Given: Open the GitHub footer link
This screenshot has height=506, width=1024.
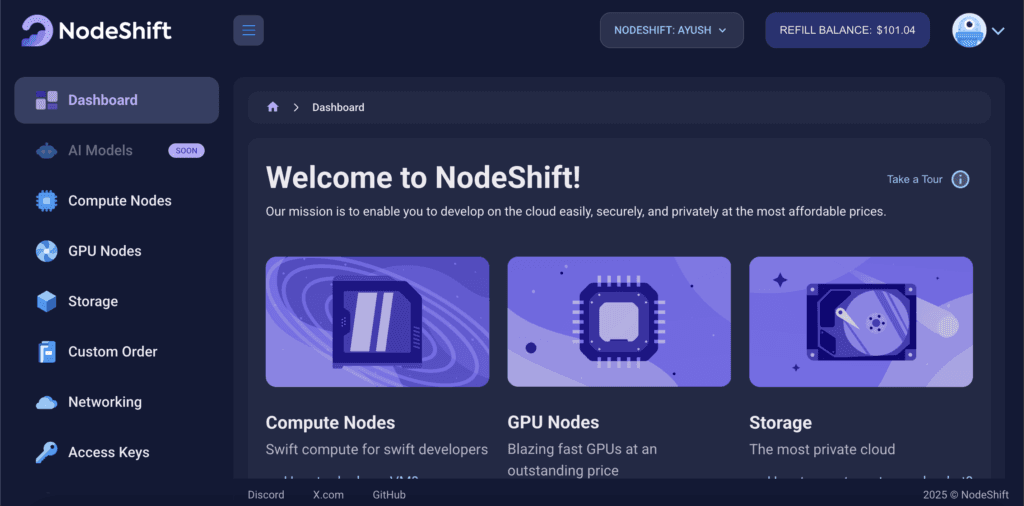Looking at the screenshot, I should 389,495.
